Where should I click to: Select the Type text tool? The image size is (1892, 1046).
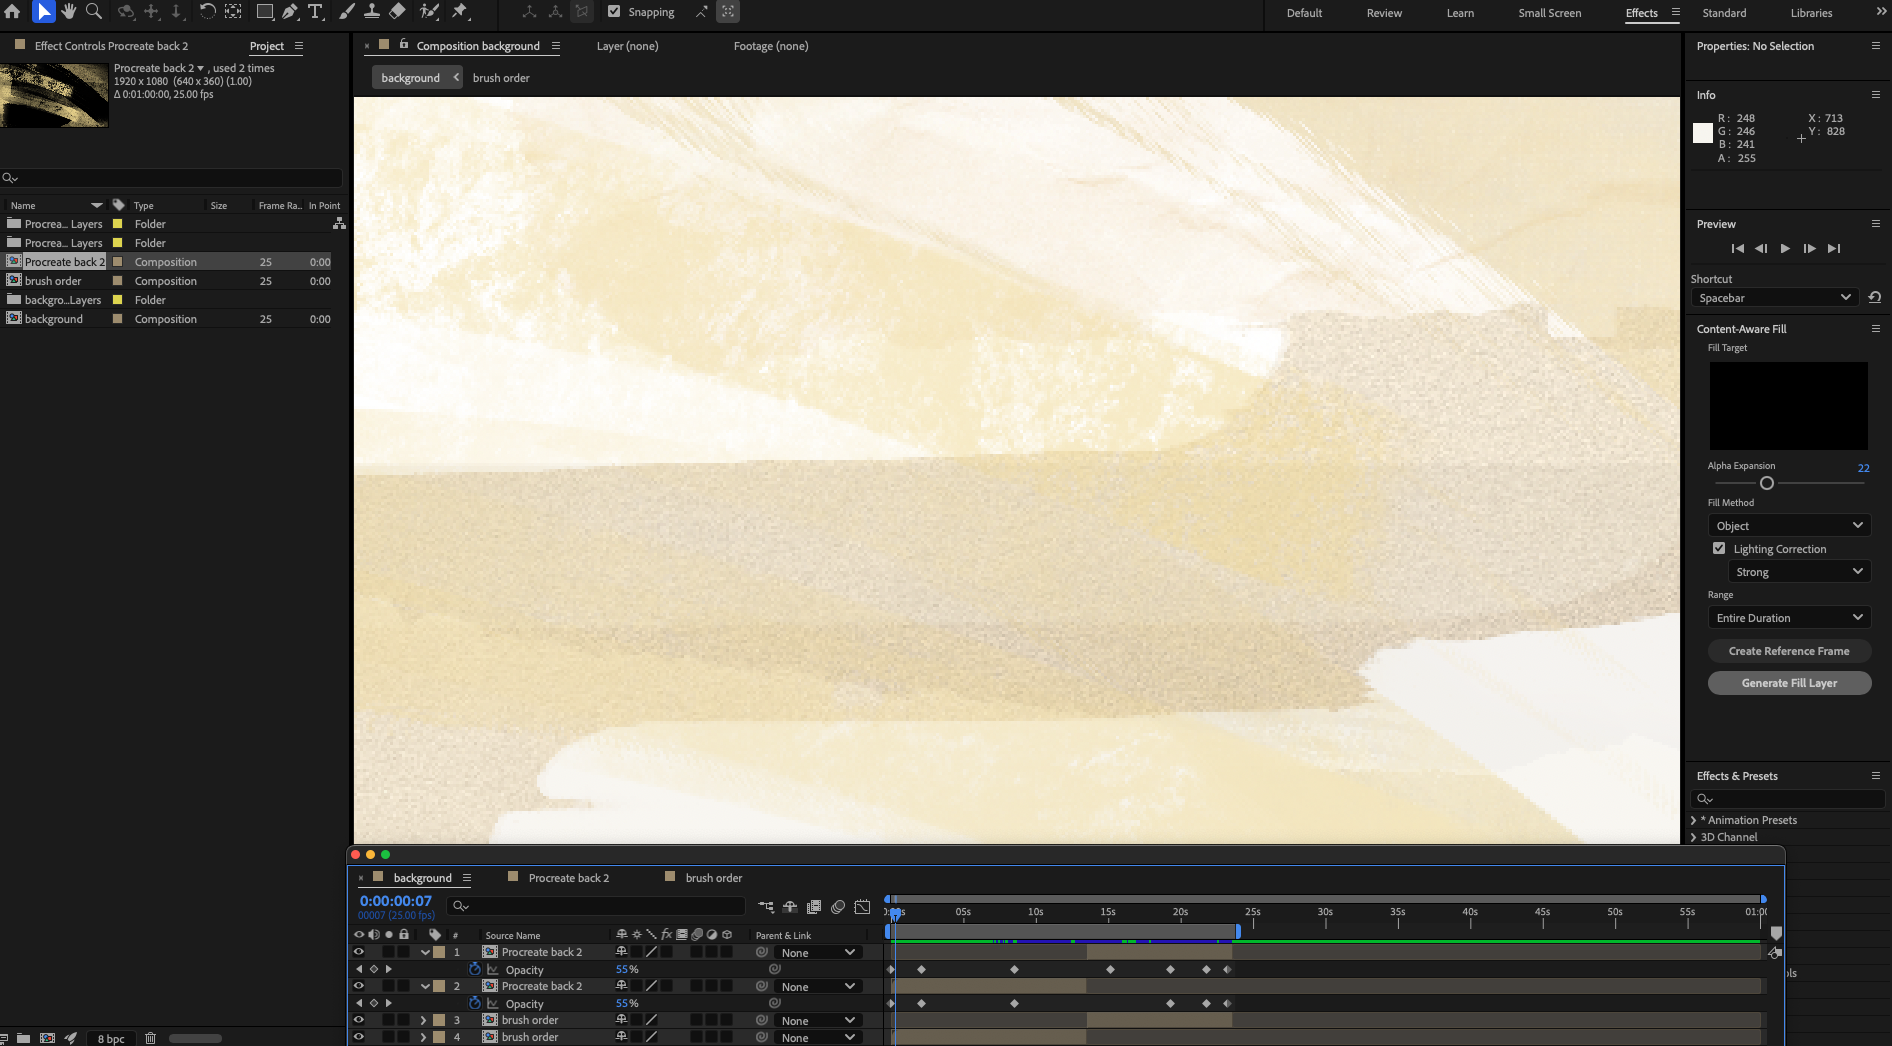(x=315, y=12)
